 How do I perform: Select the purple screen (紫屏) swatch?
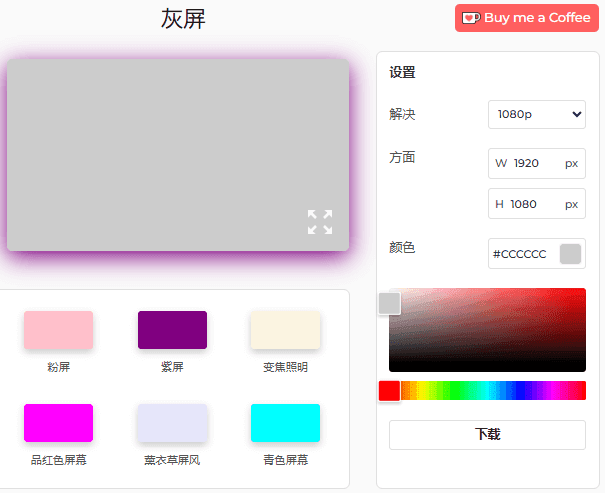pyautogui.click(x=172, y=330)
